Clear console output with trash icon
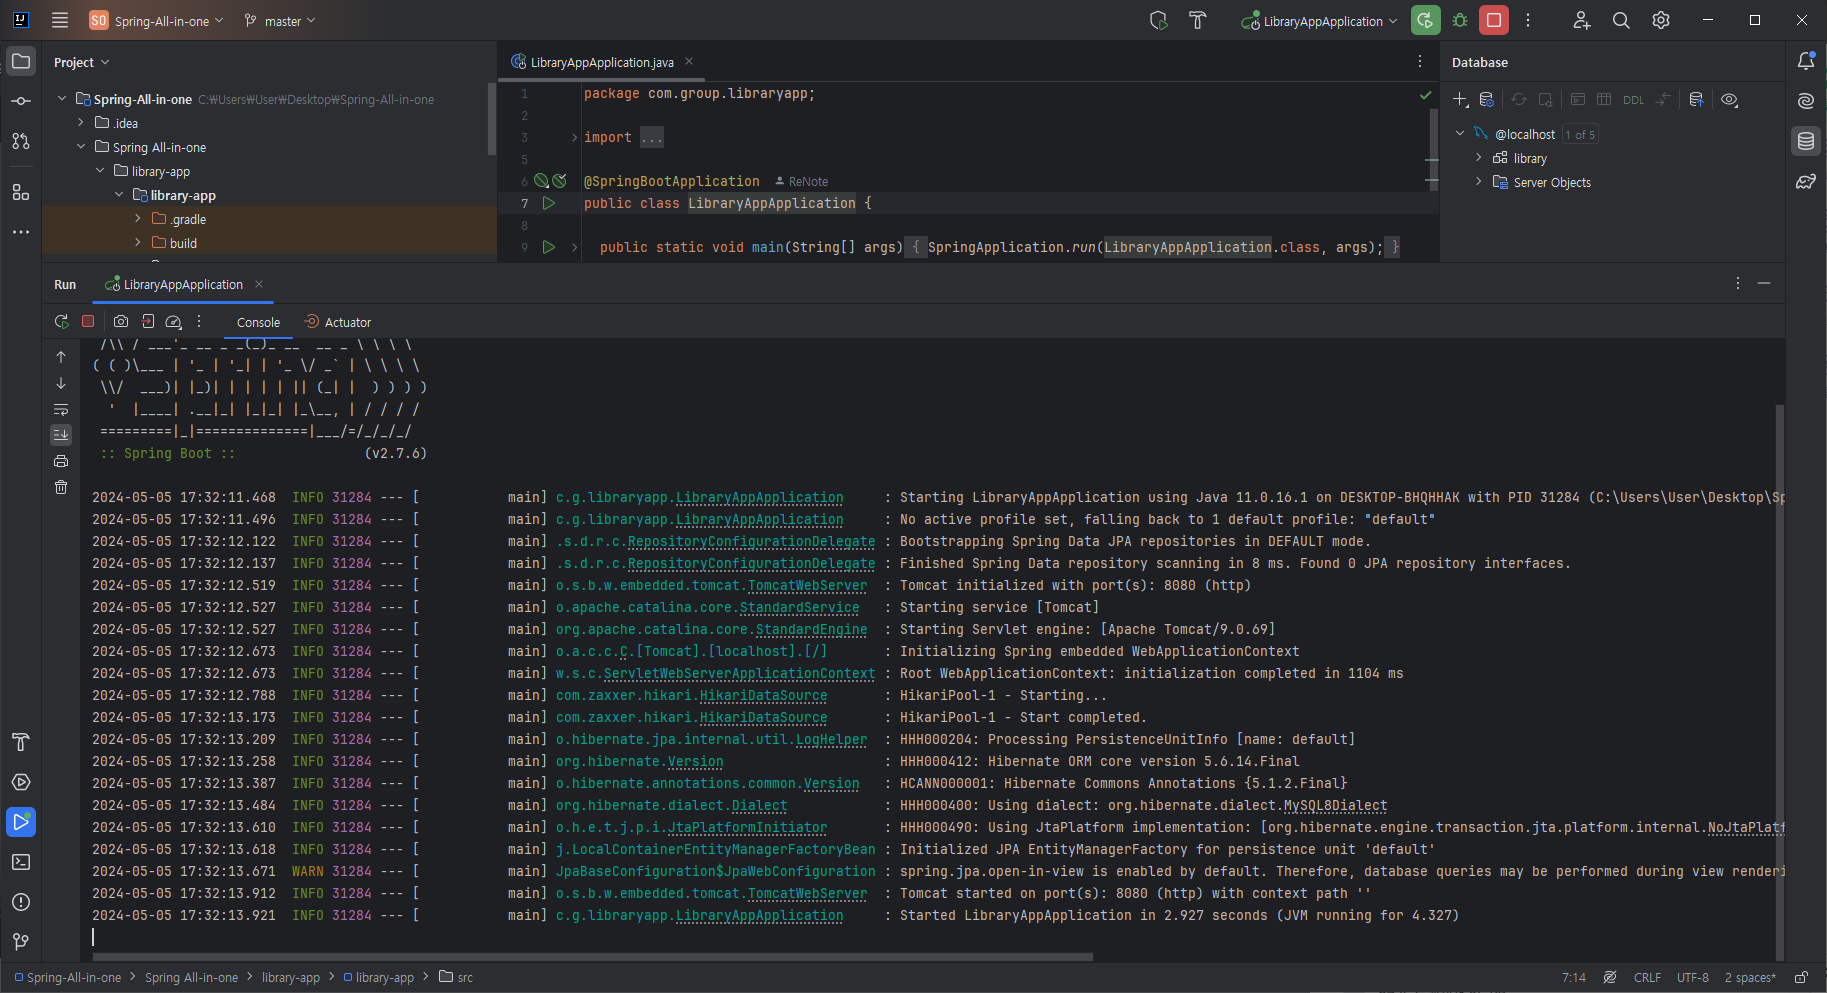Viewport: 1827px width, 993px height. pyautogui.click(x=61, y=487)
